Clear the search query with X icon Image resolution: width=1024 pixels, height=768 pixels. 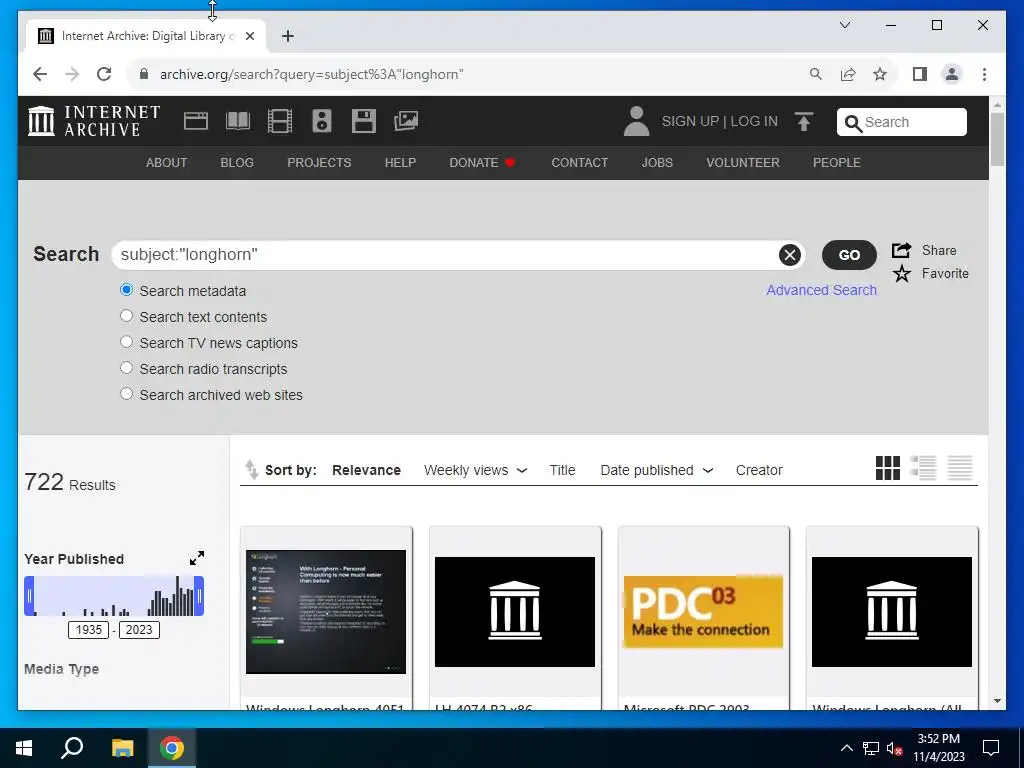[x=790, y=255]
